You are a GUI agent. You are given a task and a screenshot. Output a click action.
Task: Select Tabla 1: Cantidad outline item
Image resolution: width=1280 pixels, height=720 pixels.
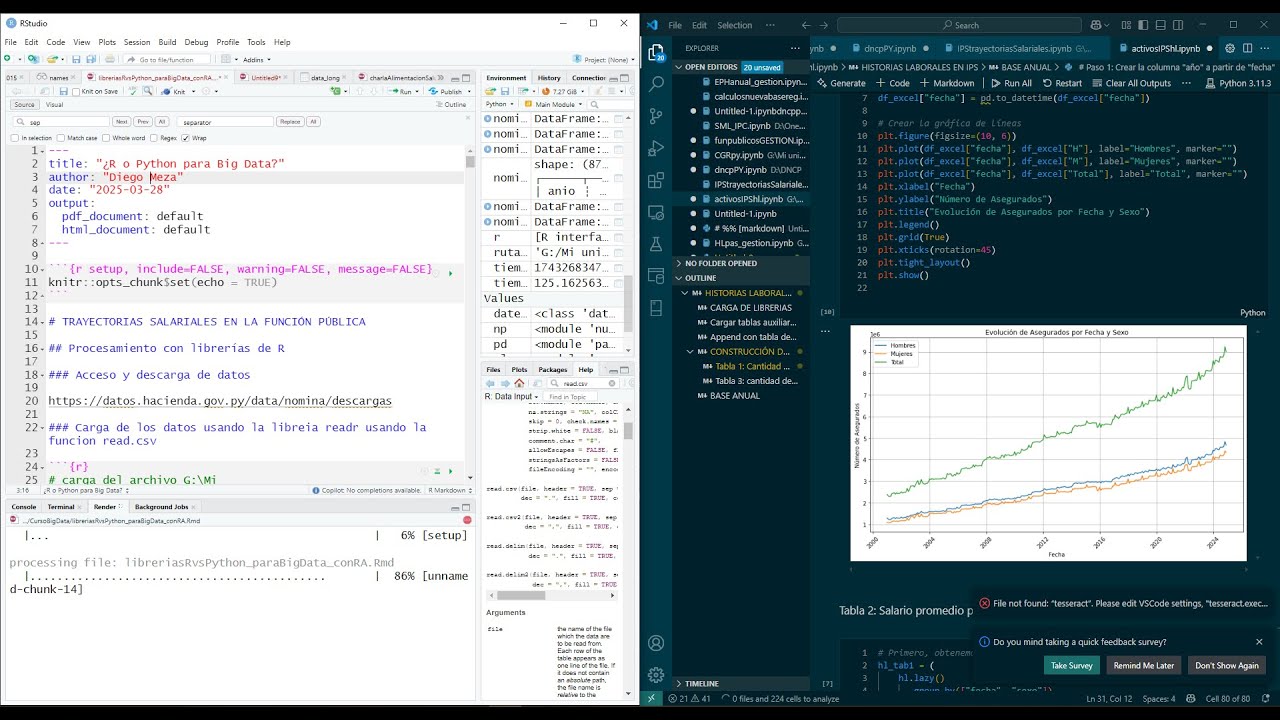755,366
